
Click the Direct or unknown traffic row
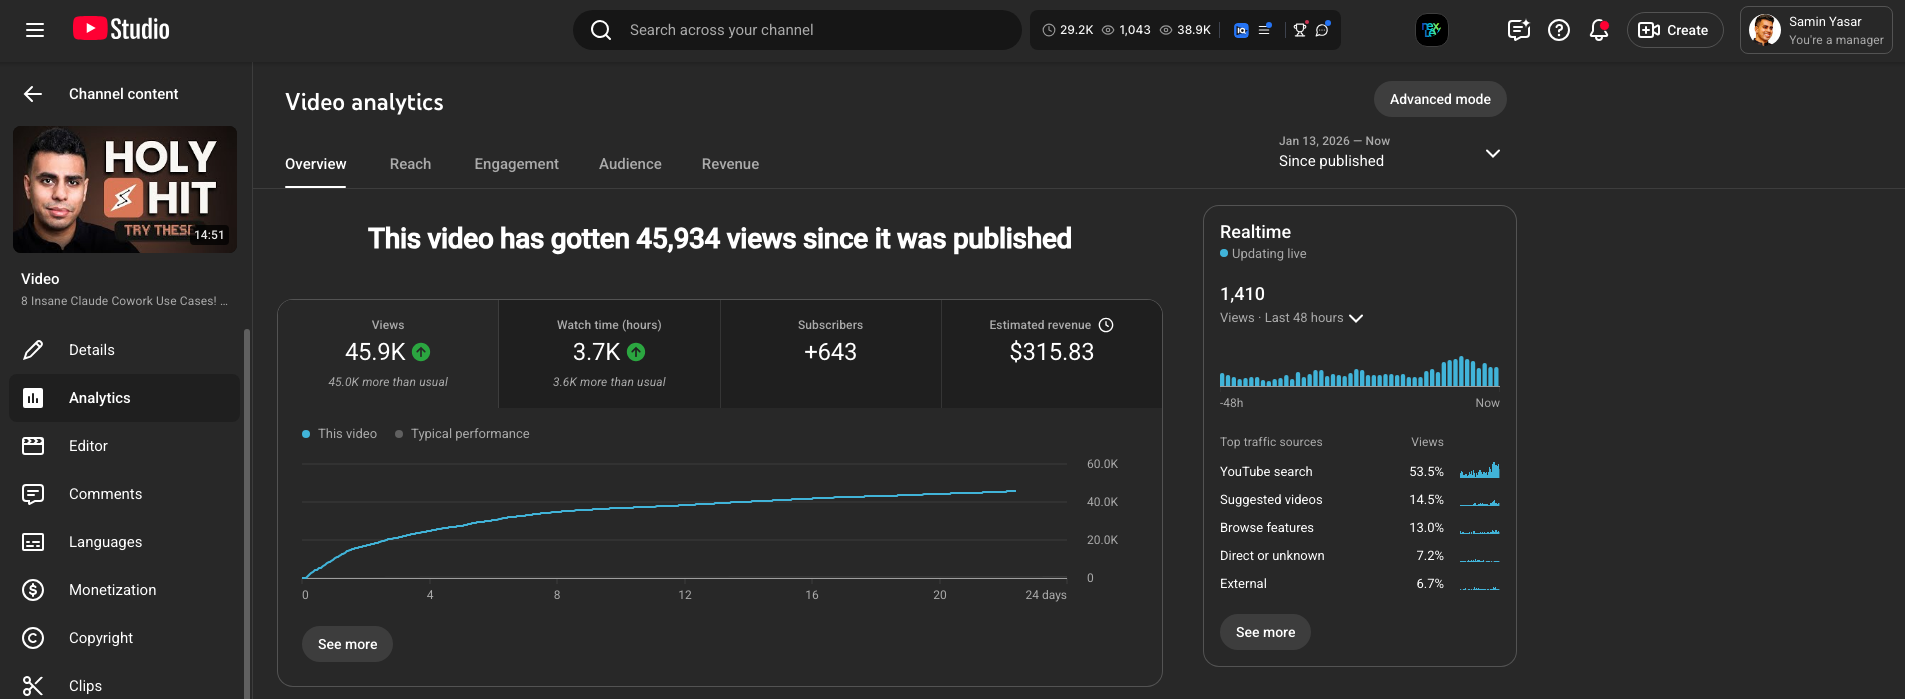pos(1360,555)
